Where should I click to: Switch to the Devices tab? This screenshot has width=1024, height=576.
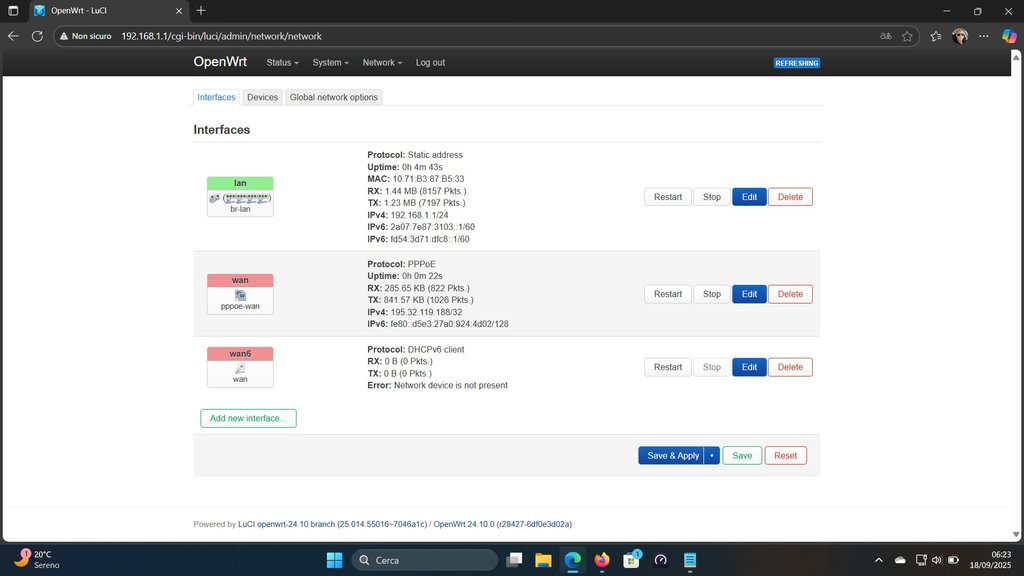tap(262, 97)
